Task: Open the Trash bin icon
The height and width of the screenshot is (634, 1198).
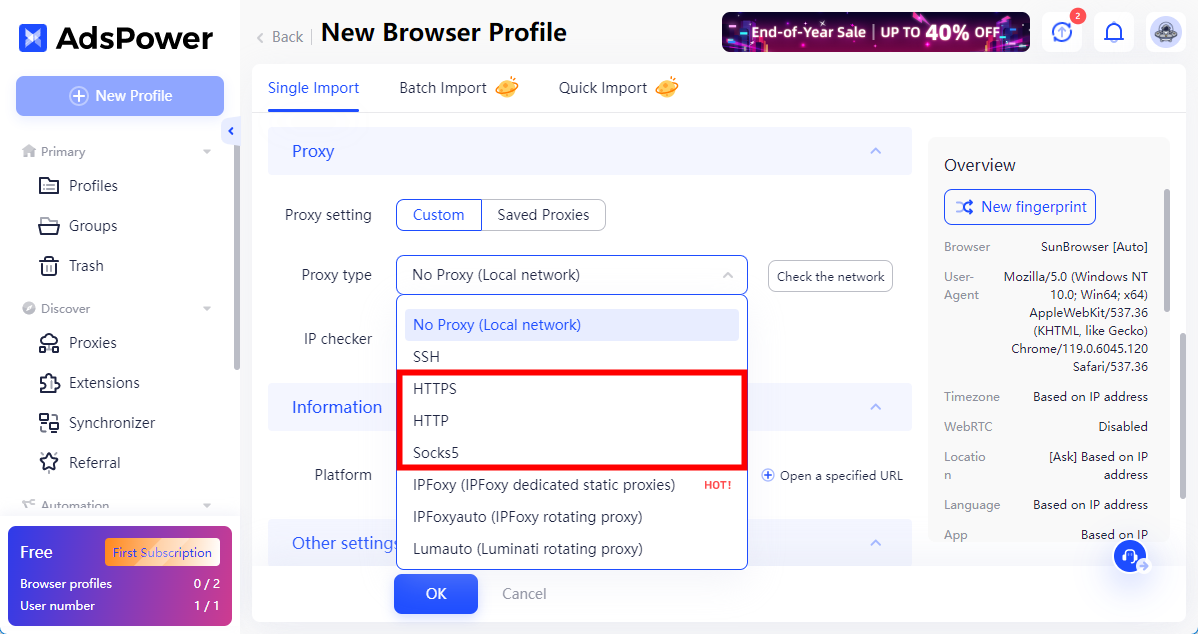Action: pos(49,266)
